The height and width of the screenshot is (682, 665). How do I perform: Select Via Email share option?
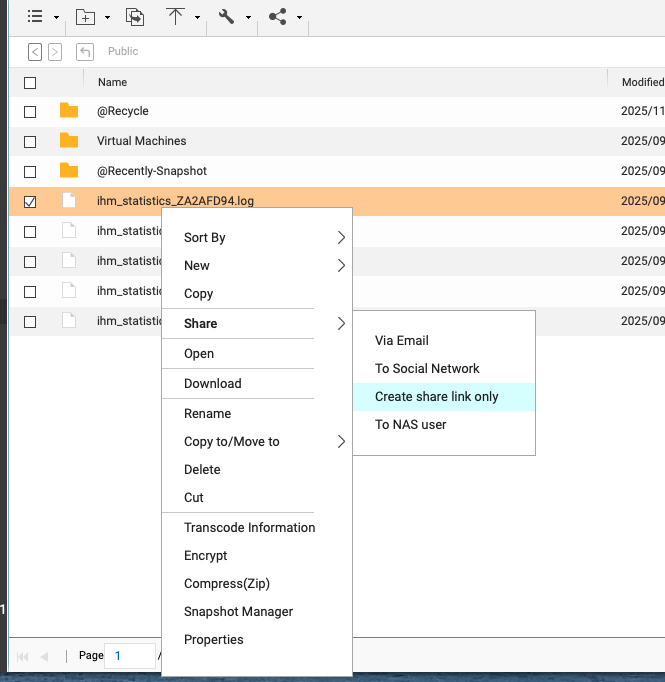click(402, 341)
